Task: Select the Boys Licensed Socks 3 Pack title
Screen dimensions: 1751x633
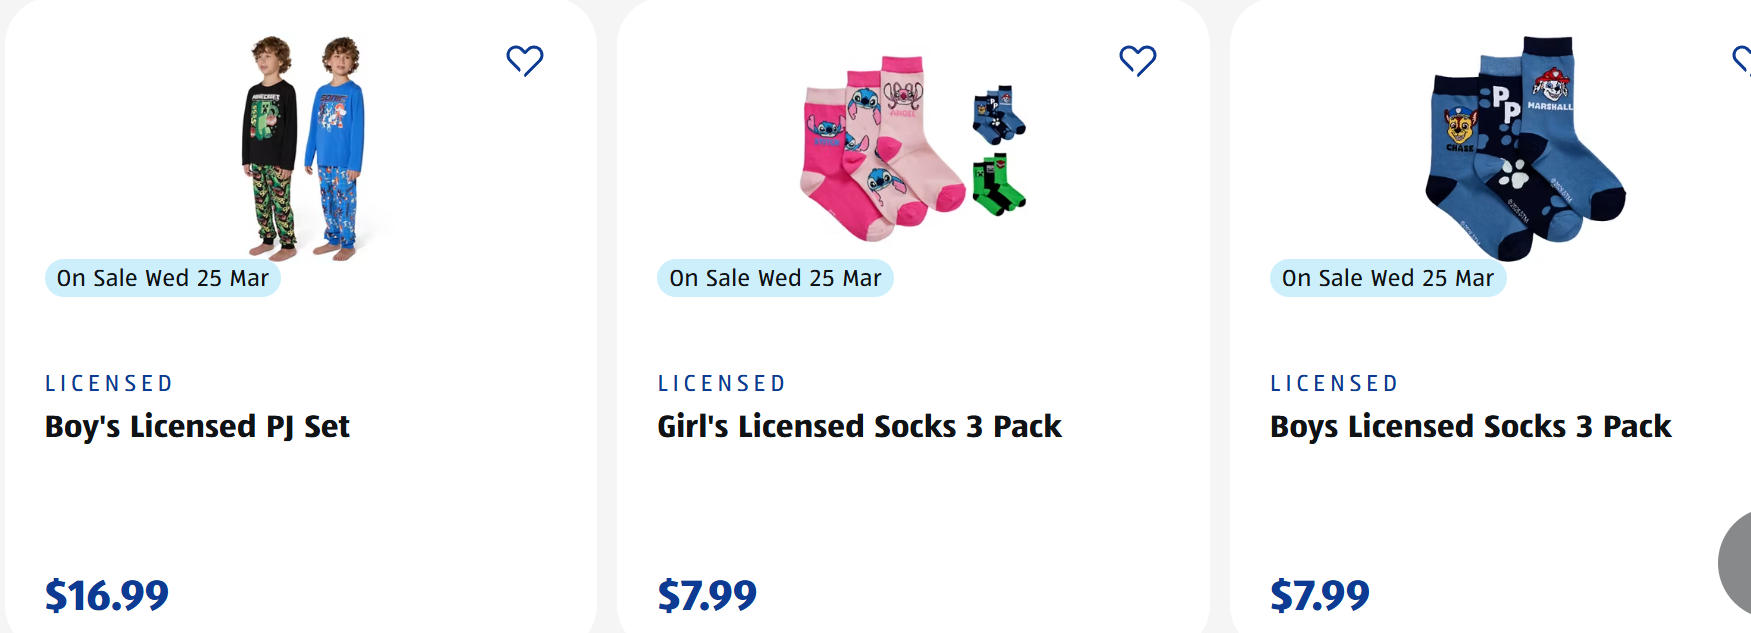Action: pos(1470,427)
